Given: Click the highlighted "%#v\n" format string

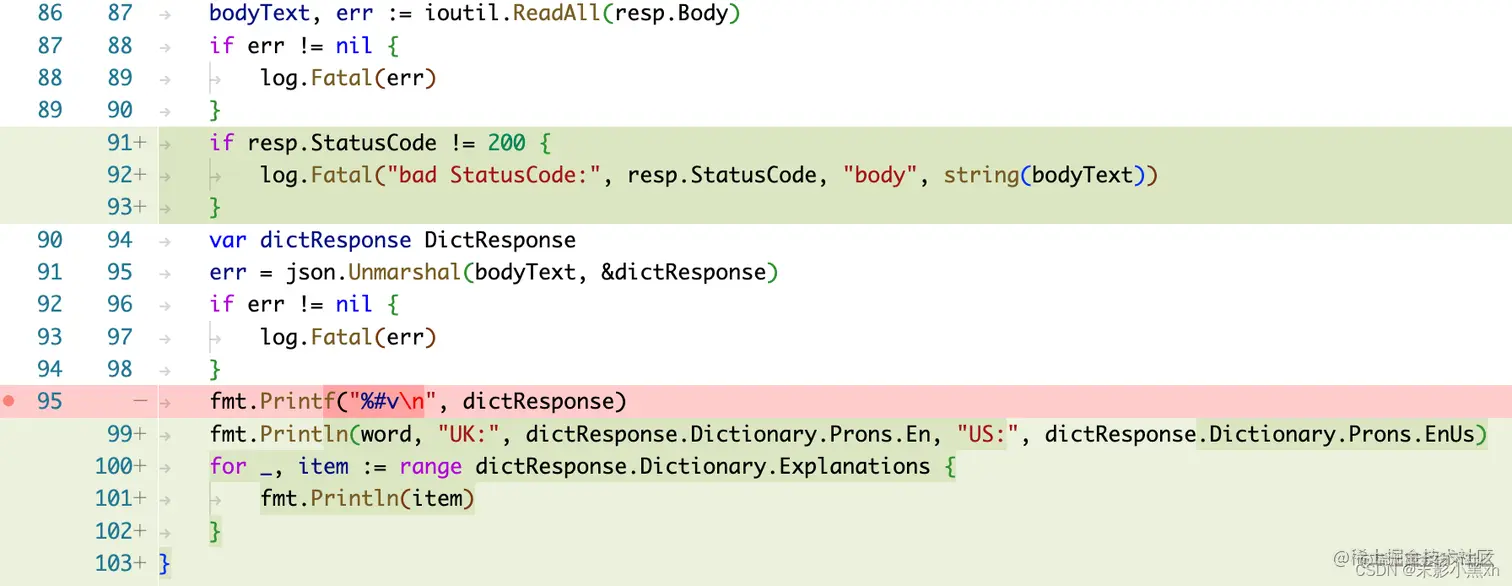Looking at the screenshot, I should pos(393,401).
